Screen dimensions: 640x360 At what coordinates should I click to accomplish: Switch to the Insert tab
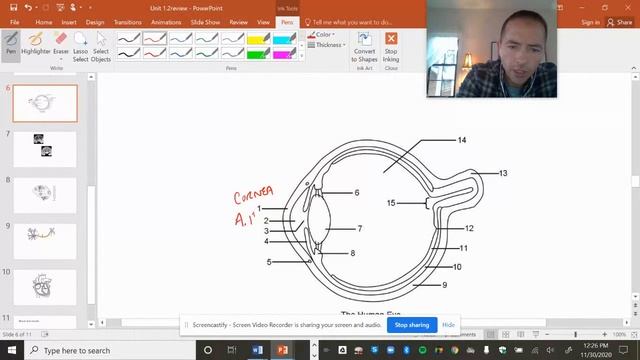(x=69, y=22)
